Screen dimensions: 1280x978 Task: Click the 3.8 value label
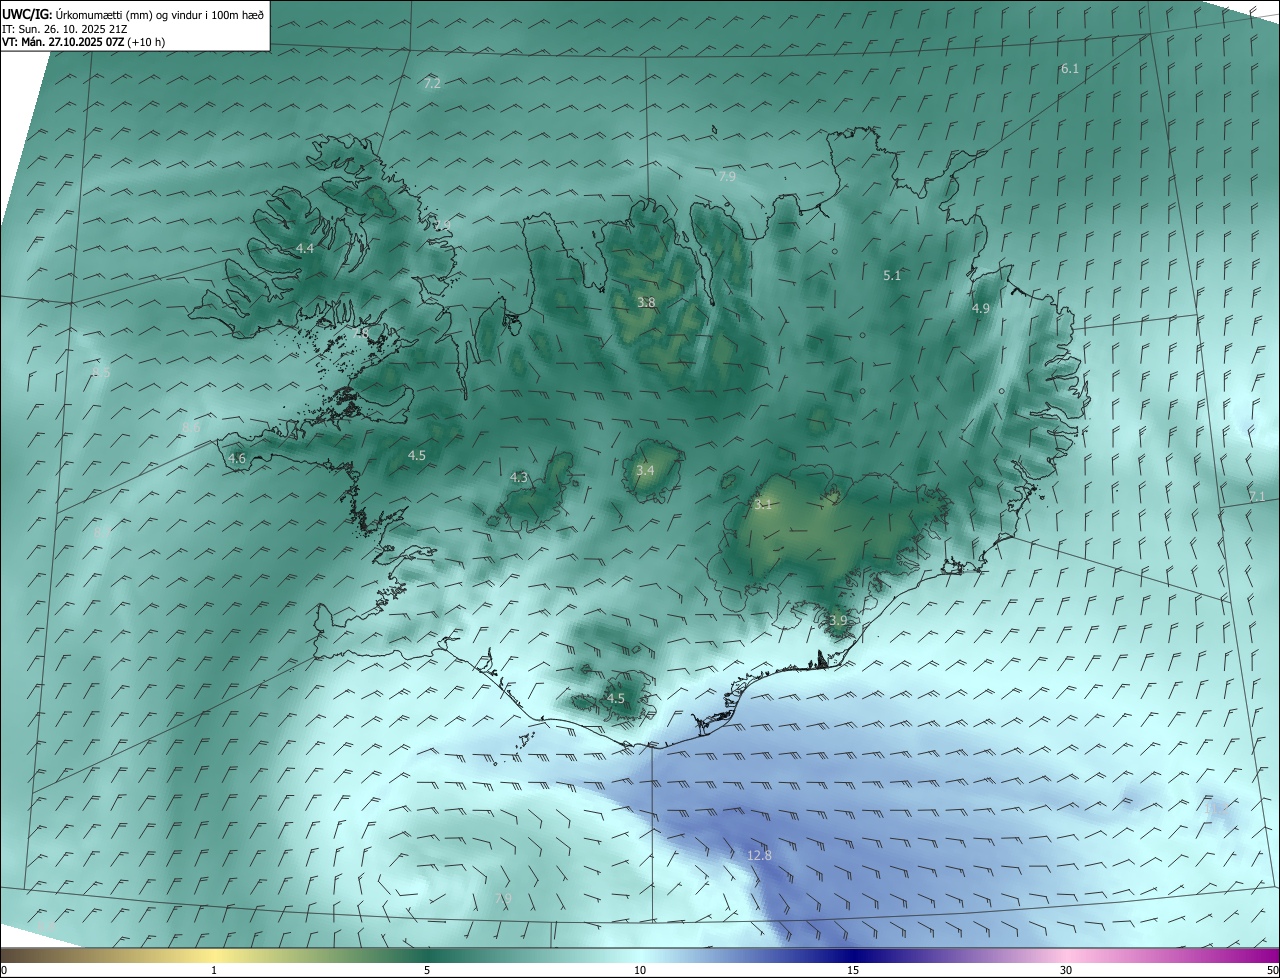[x=647, y=303]
